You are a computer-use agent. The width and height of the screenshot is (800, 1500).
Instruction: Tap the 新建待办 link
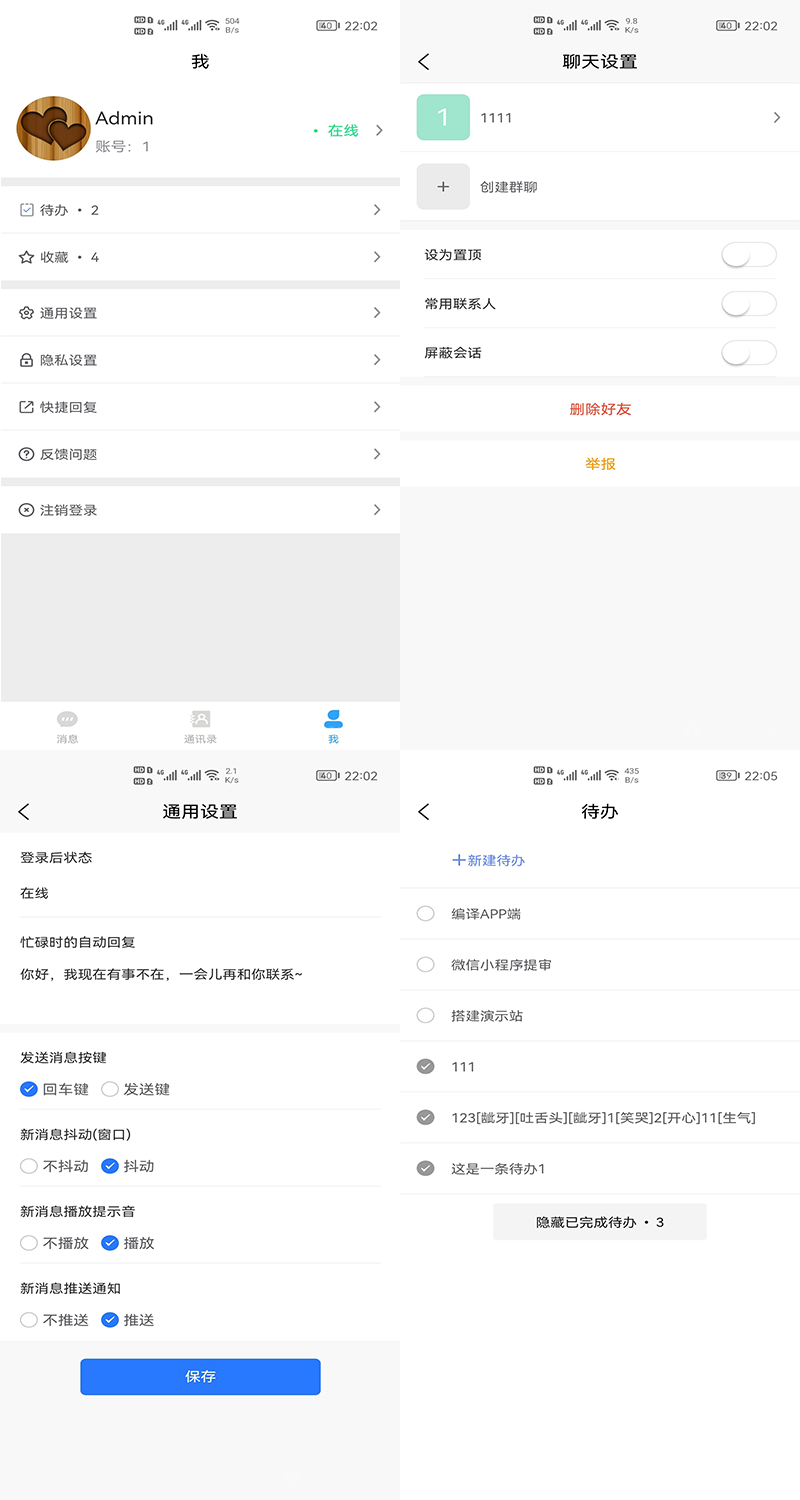click(x=489, y=860)
